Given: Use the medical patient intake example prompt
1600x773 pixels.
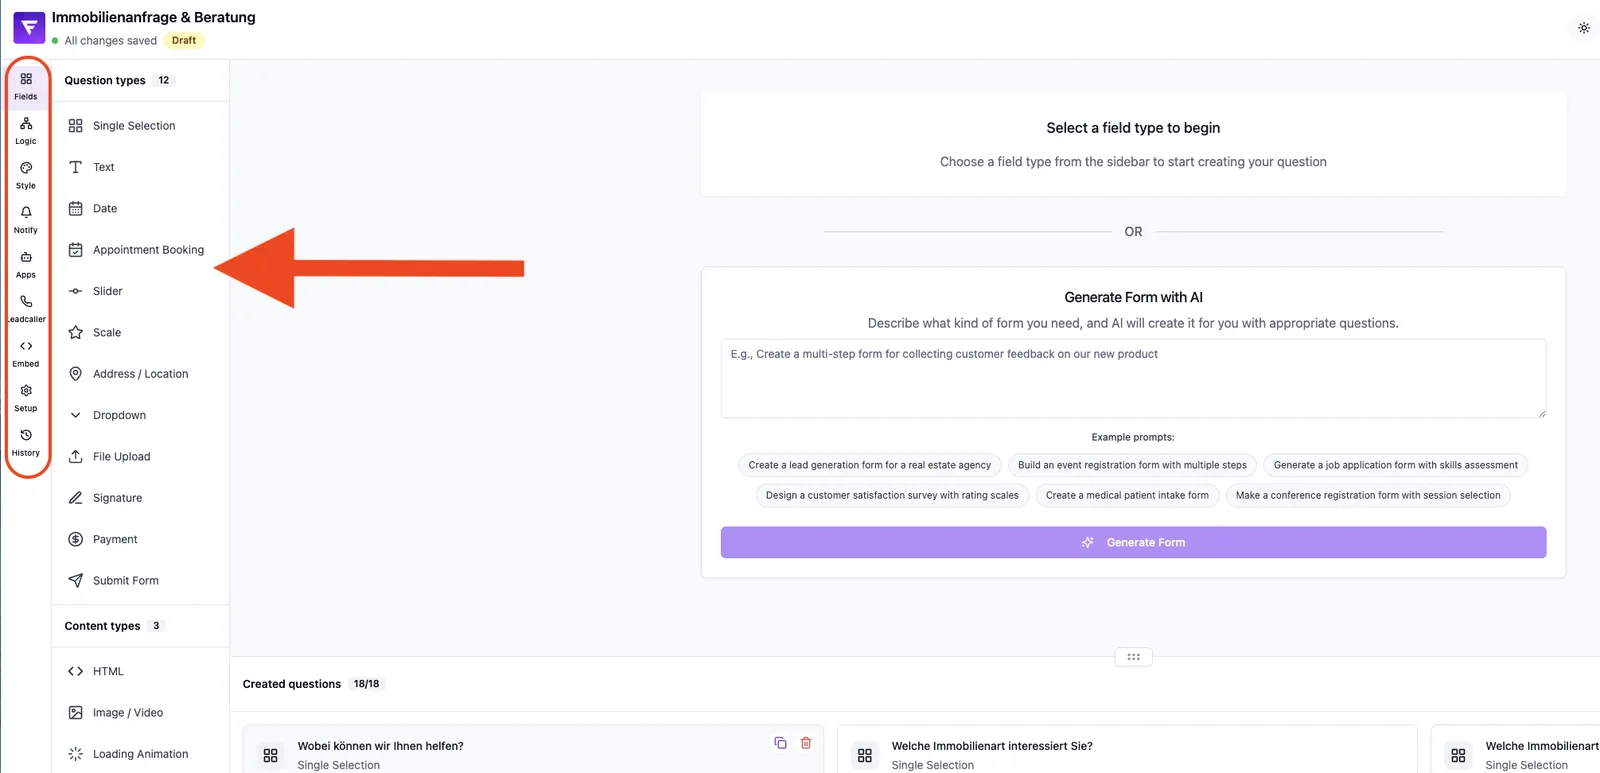Looking at the screenshot, I should 1127,495.
